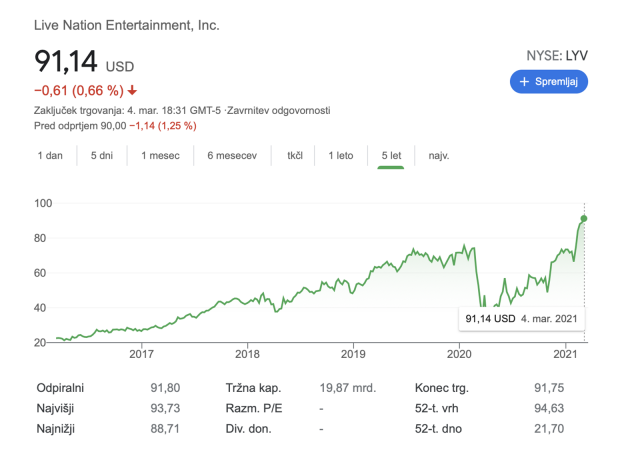Select the 6 mesecev range tab
Viewport: 640px width, 468px height.
[x=233, y=156]
